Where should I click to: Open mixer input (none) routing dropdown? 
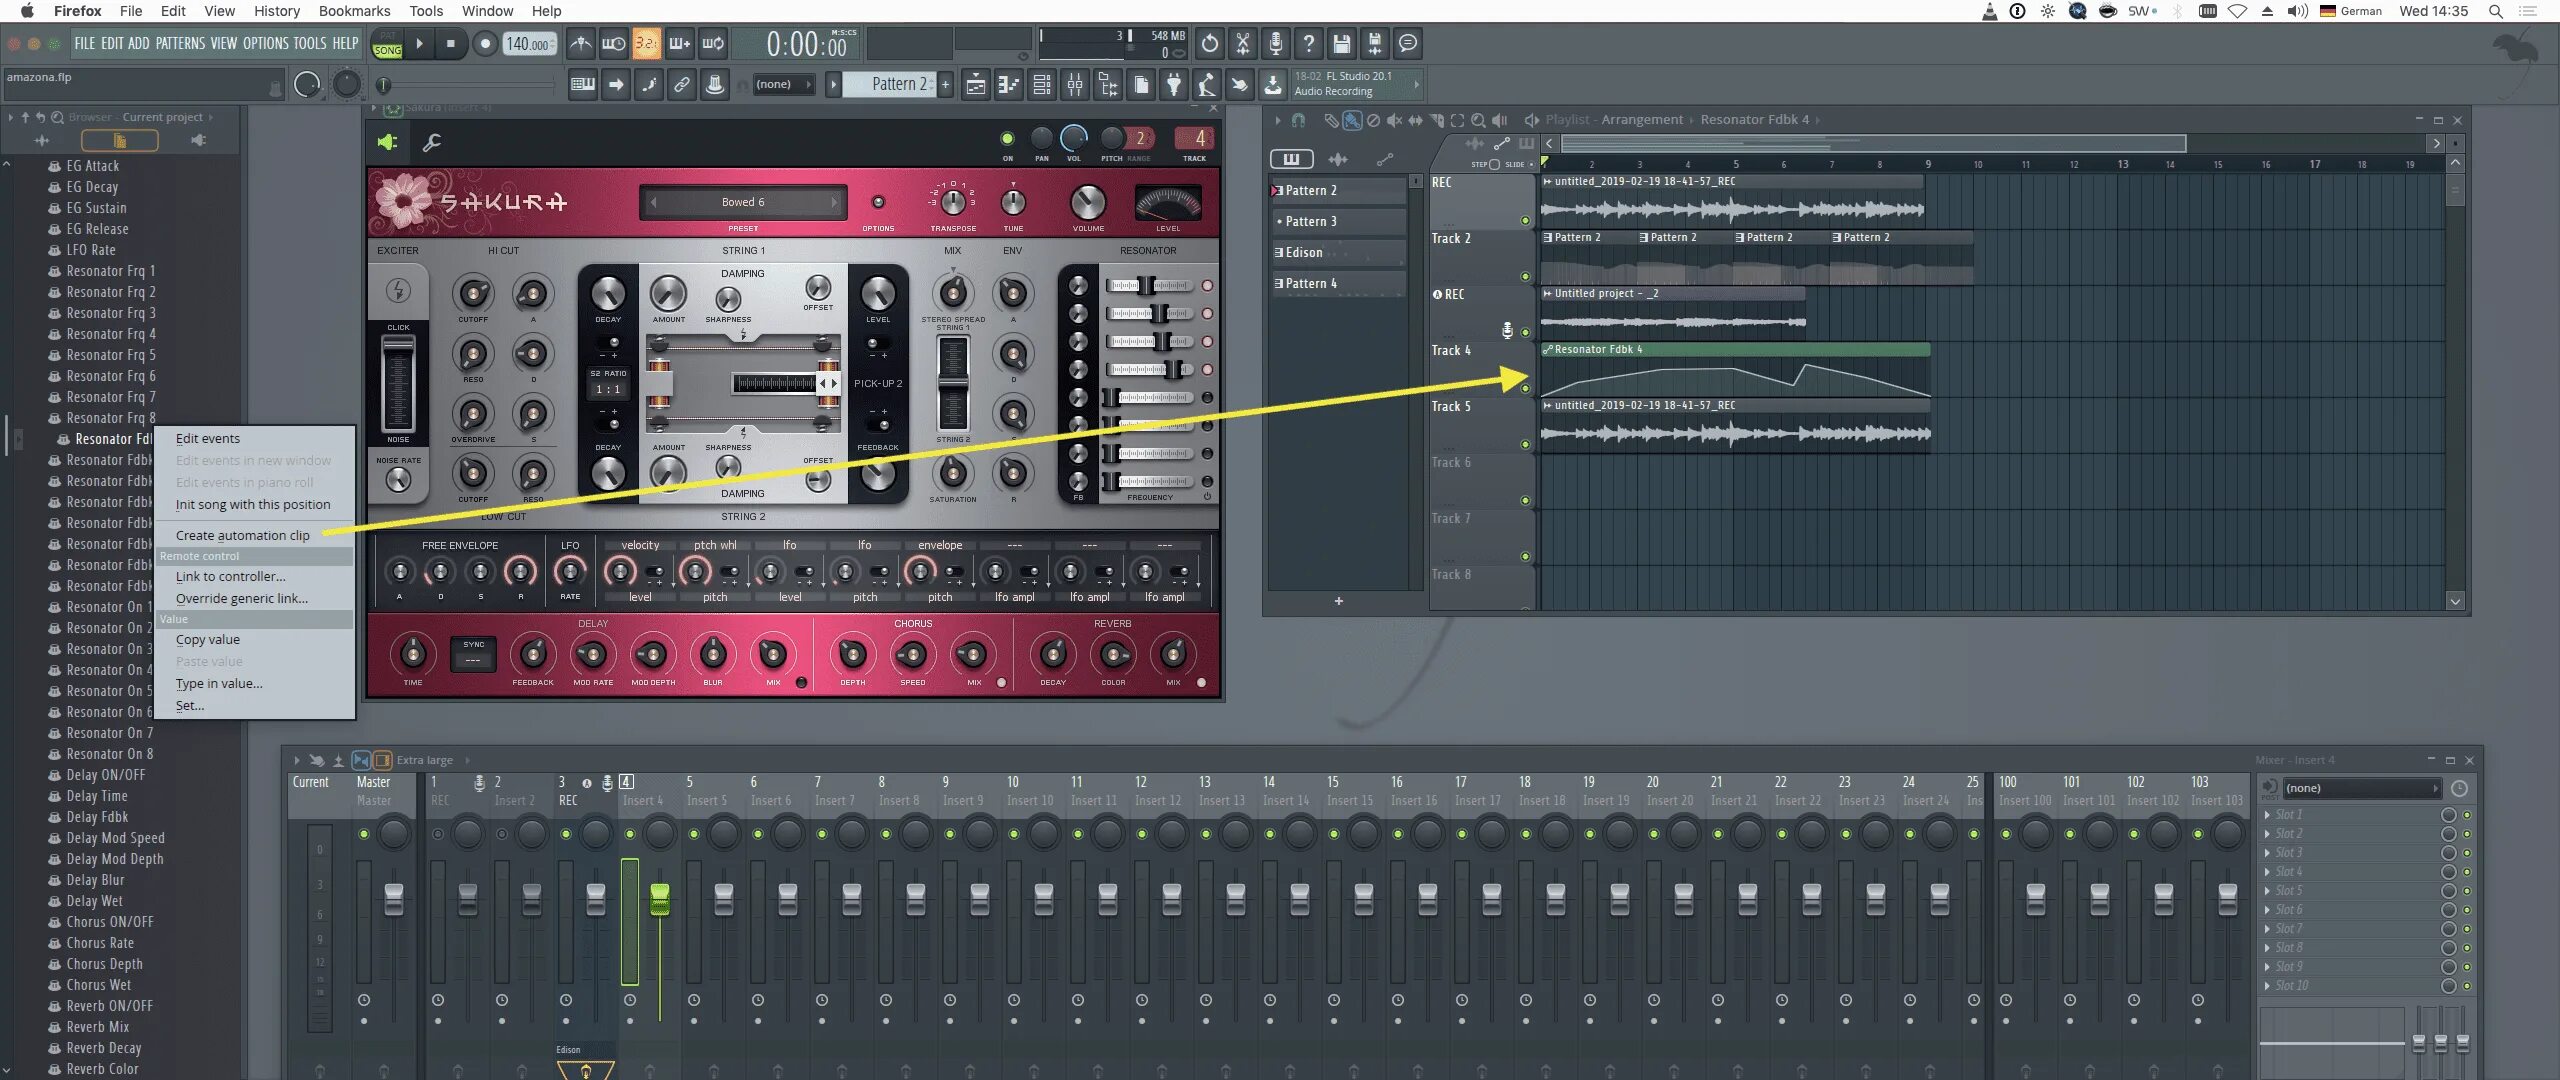click(2362, 788)
